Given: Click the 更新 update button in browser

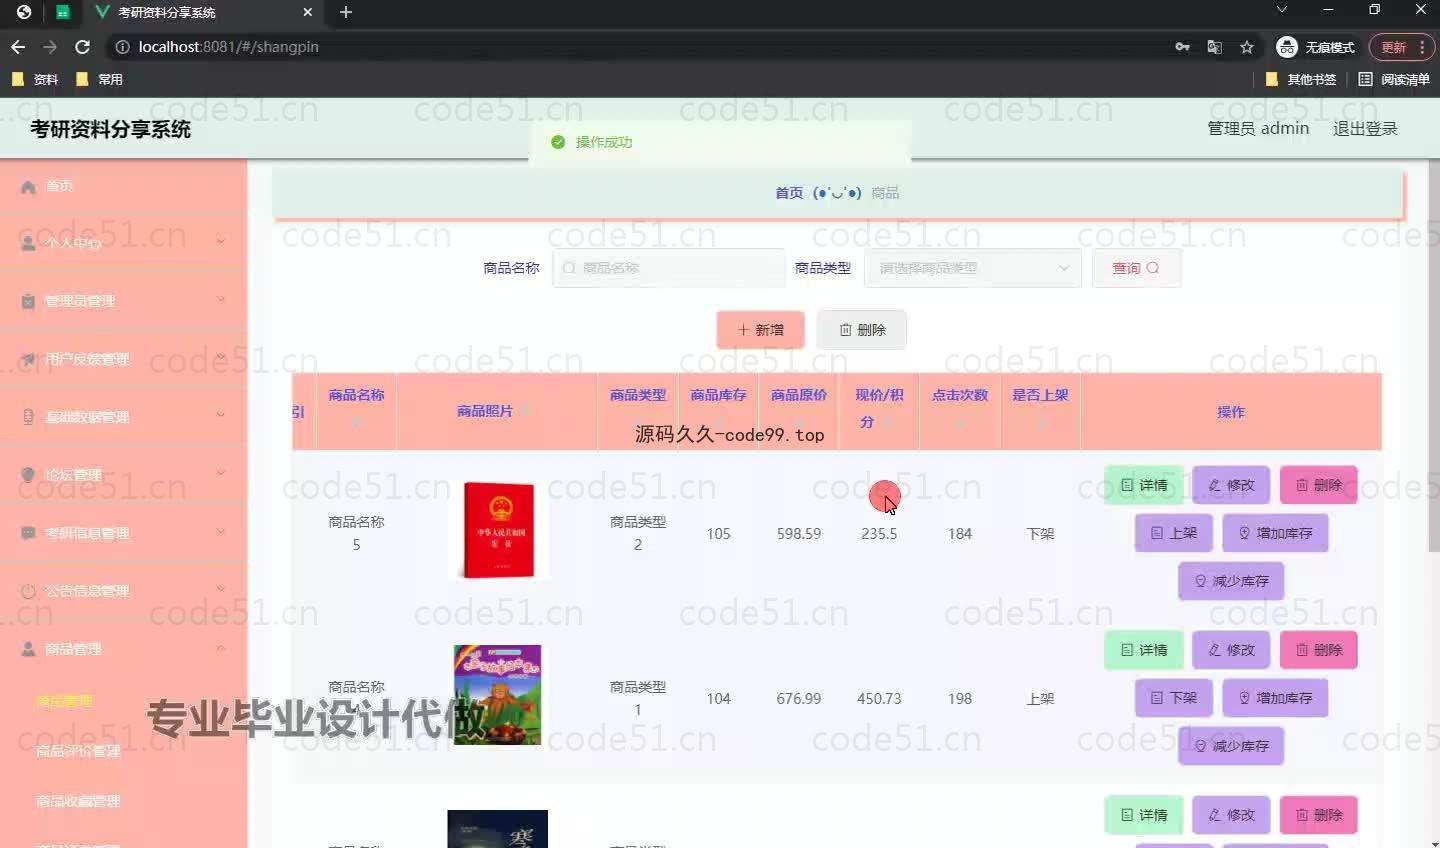Looking at the screenshot, I should coord(1393,47).
